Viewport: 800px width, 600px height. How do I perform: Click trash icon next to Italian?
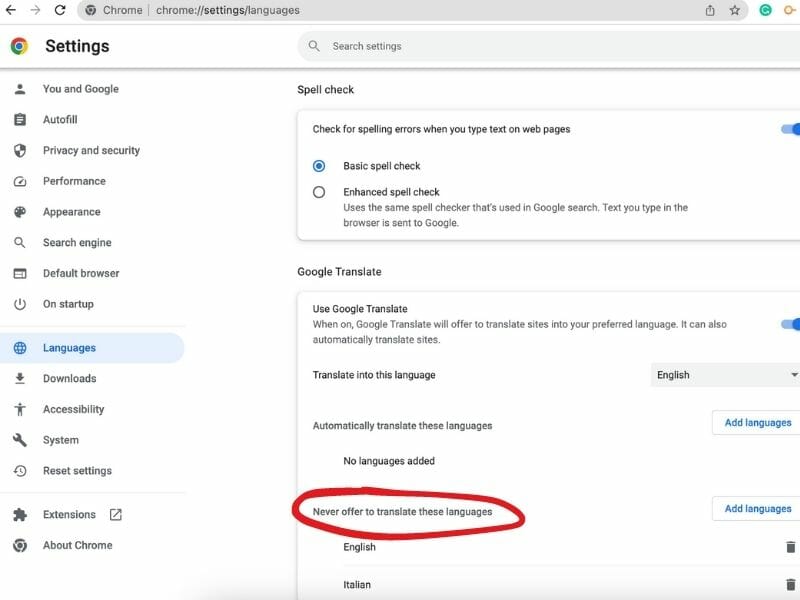(791, 585)
